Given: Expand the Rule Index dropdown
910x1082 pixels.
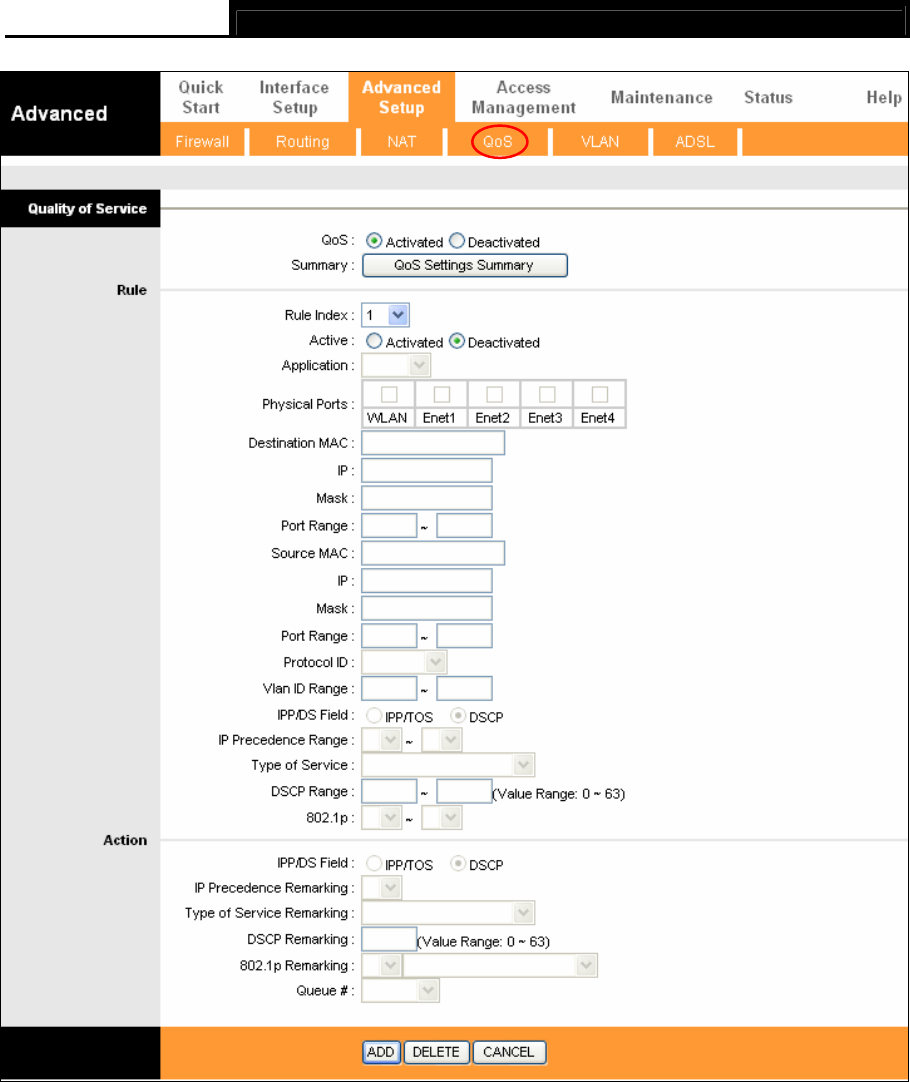Looking at the screenshot, I should 386,316.
